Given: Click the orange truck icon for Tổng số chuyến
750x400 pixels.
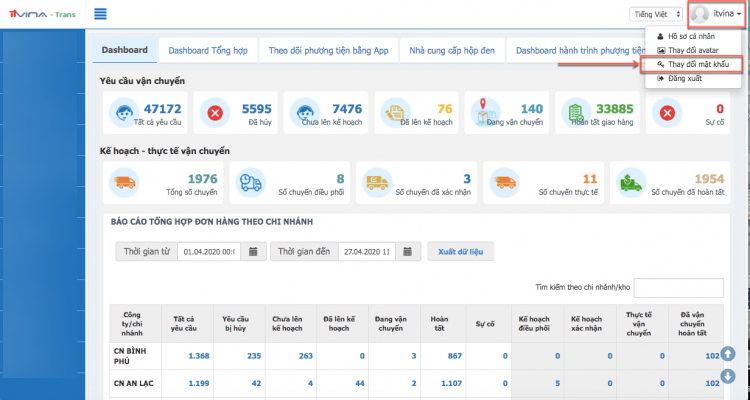Looking at the screenshot, I should [x=124, y=182].
